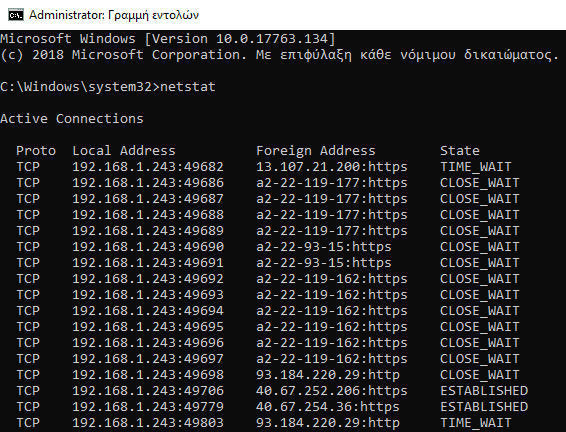The image size is (566, 432).
Task: Click the State column header
Action: [460, 150]
